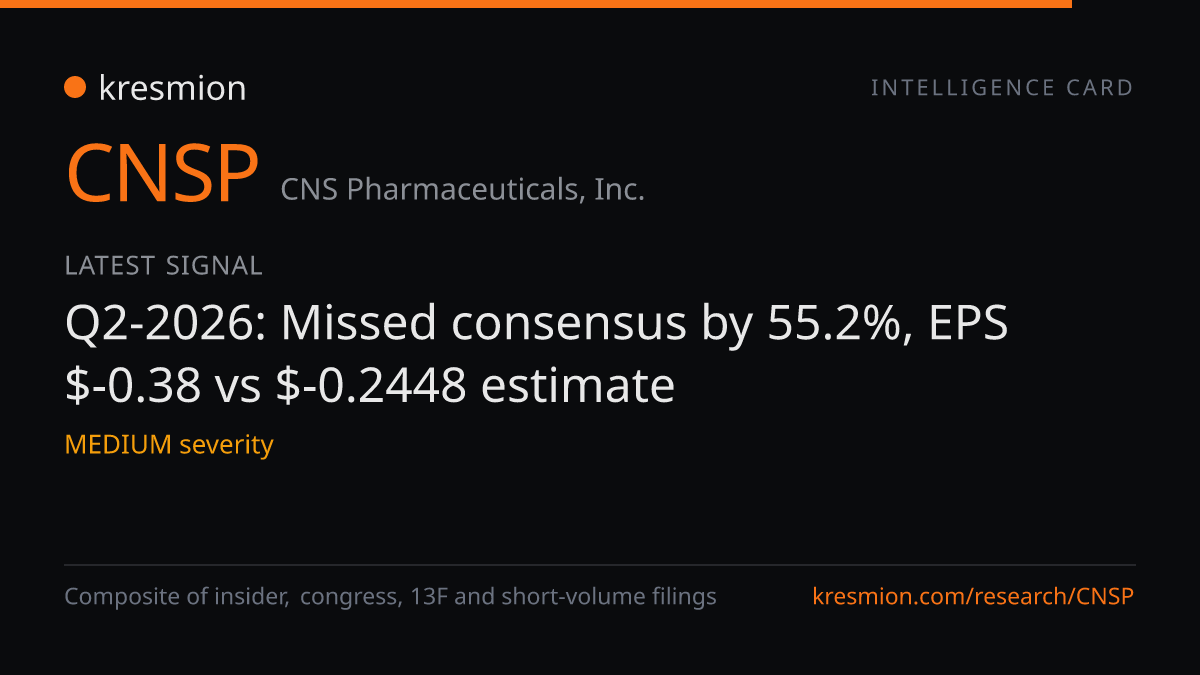Click the word 'congress' in footer
Screen dimensions: 1200x675
pos(347,598)
